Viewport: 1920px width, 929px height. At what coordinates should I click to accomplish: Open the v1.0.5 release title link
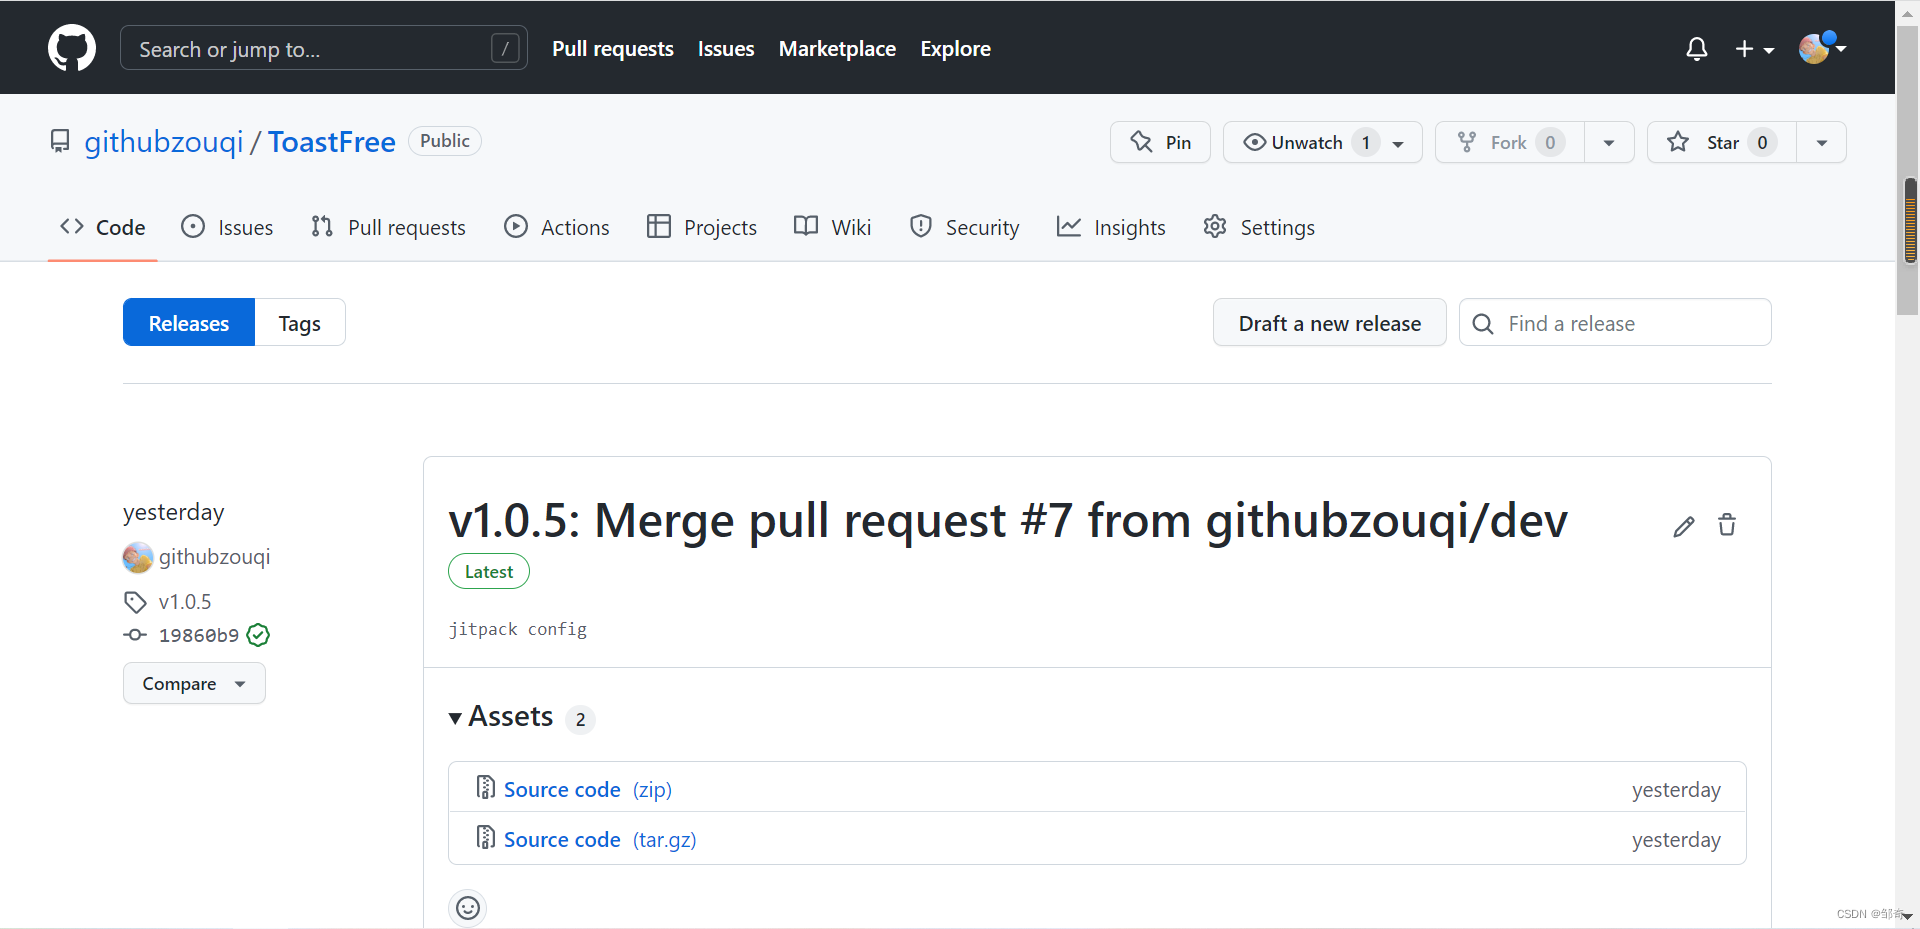point(1008,521)
